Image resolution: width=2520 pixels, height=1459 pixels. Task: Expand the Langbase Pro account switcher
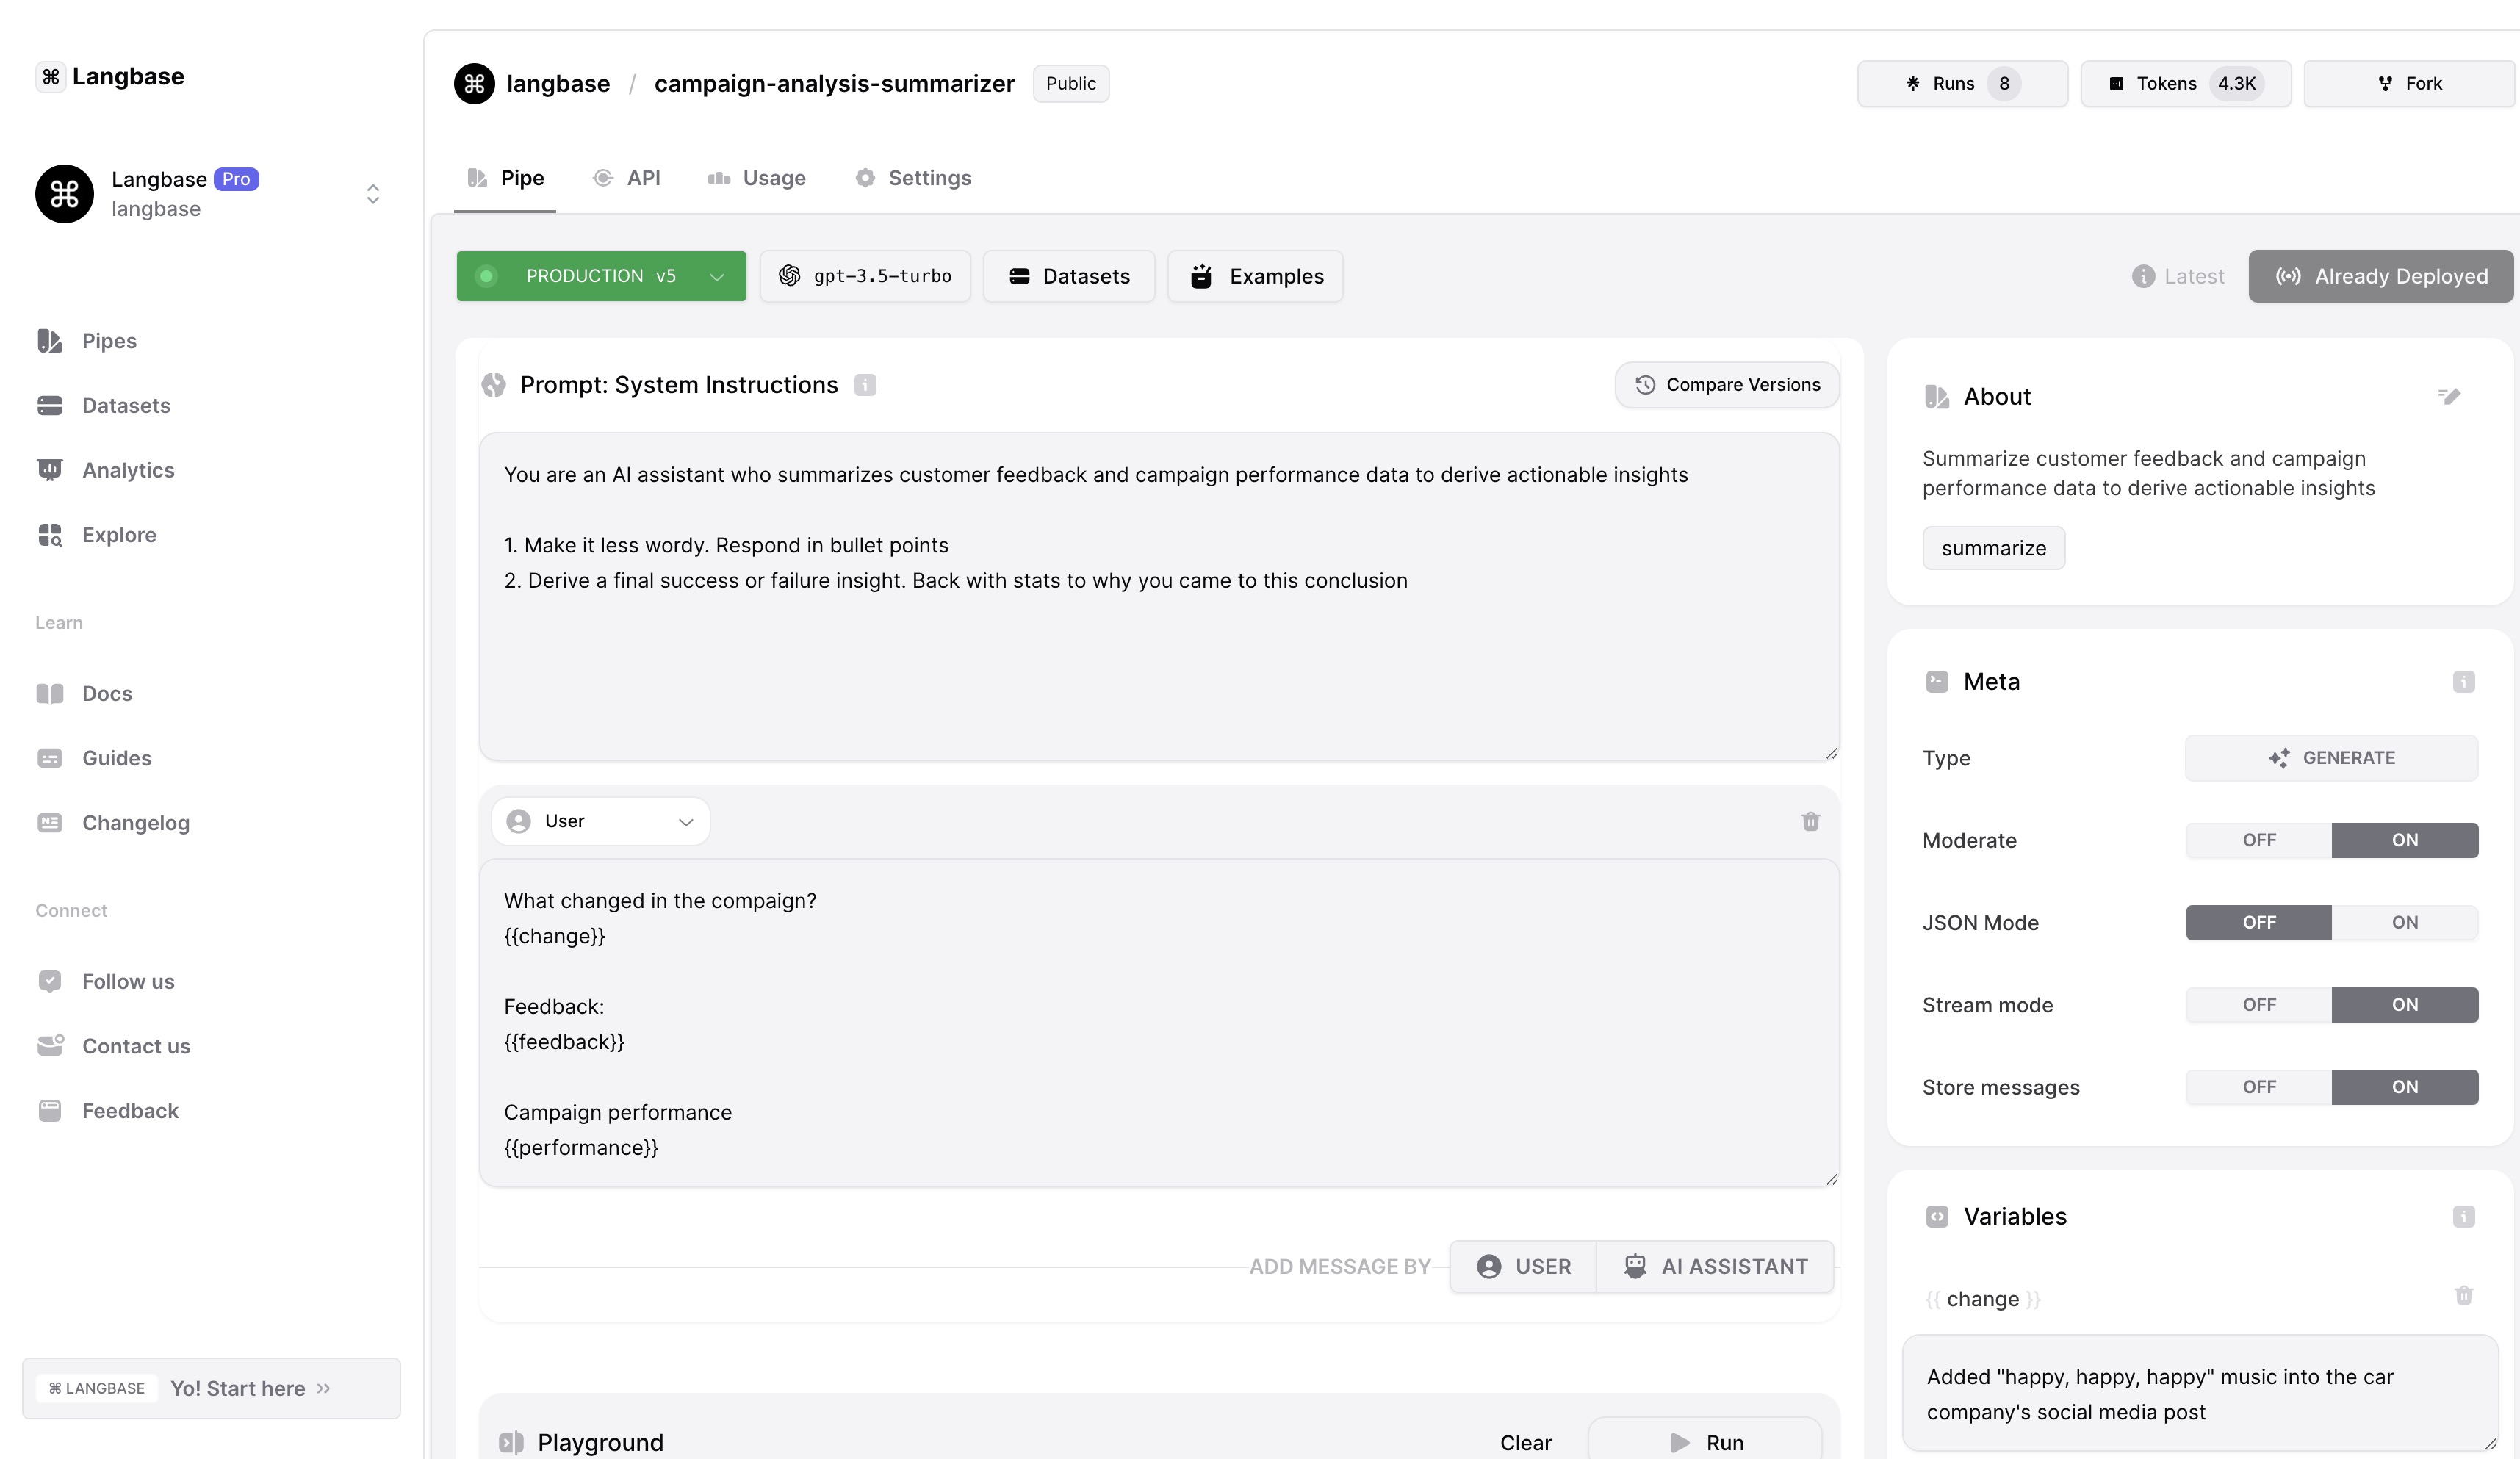(x=372, y=194)
